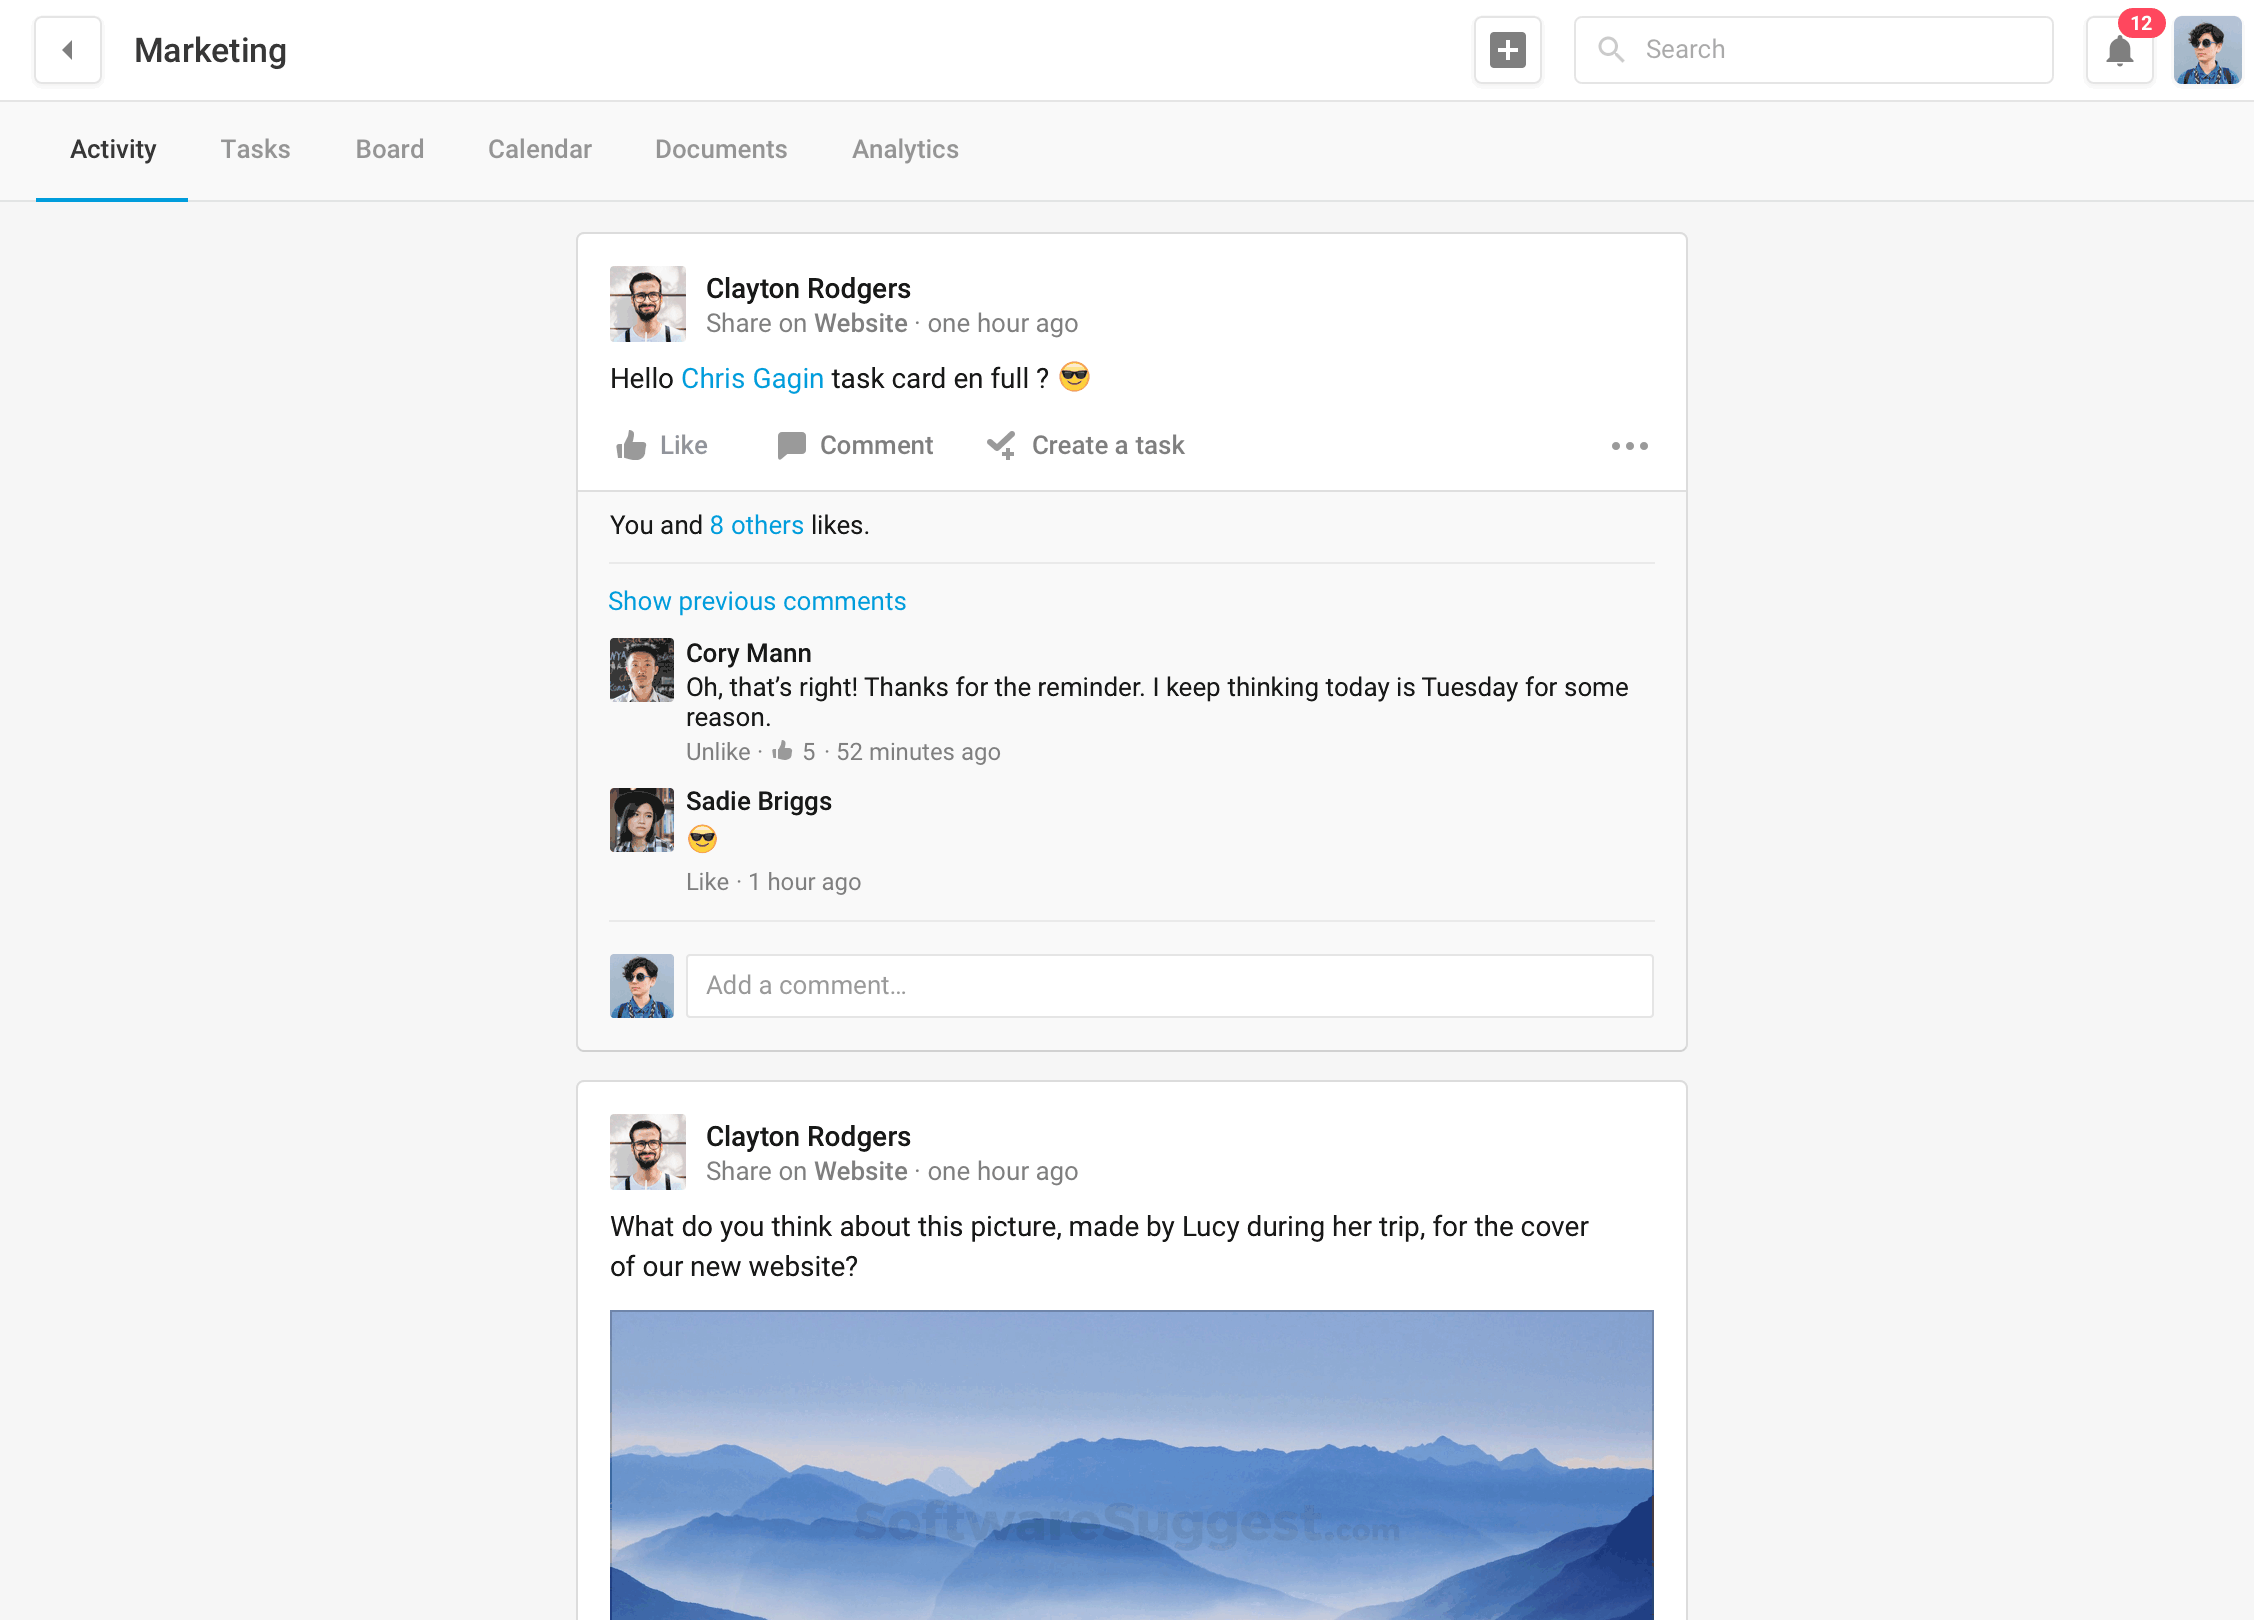Open the notification bell with 12 alerts
The height and width of the screenshot is (1620, 2254).
[2119, 50]
